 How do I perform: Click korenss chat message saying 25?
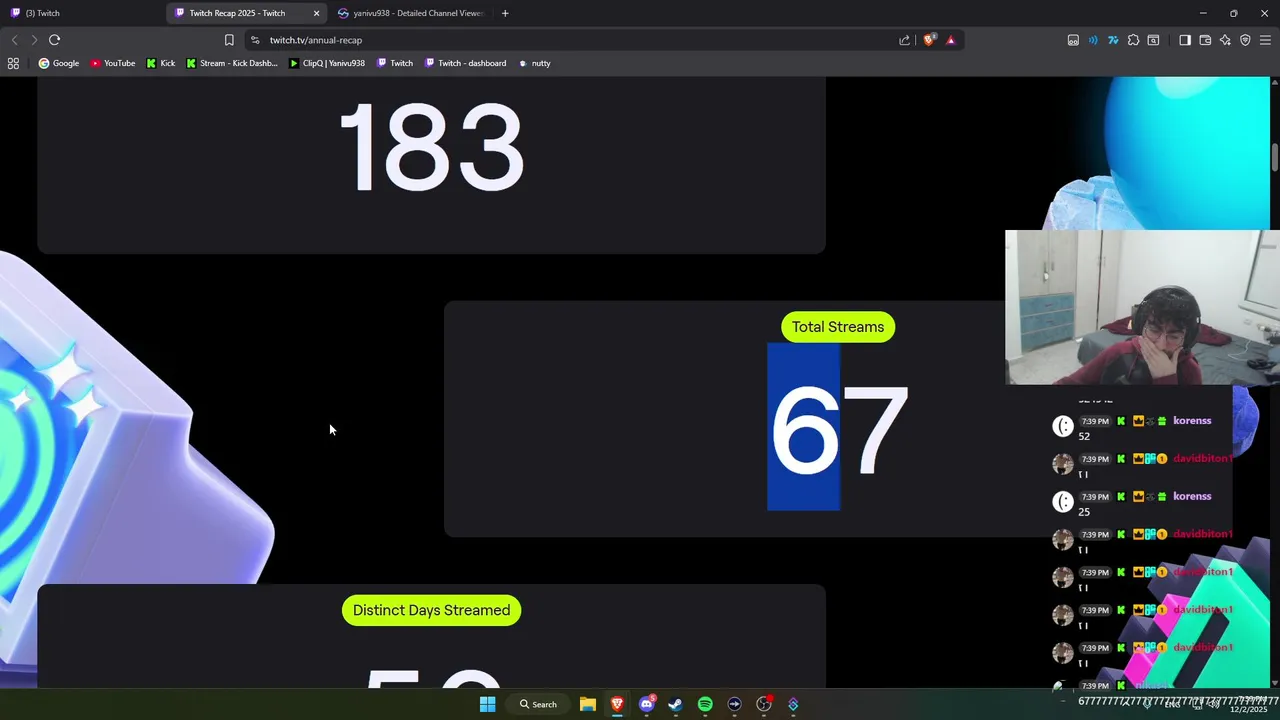(x=1084, y=512)
